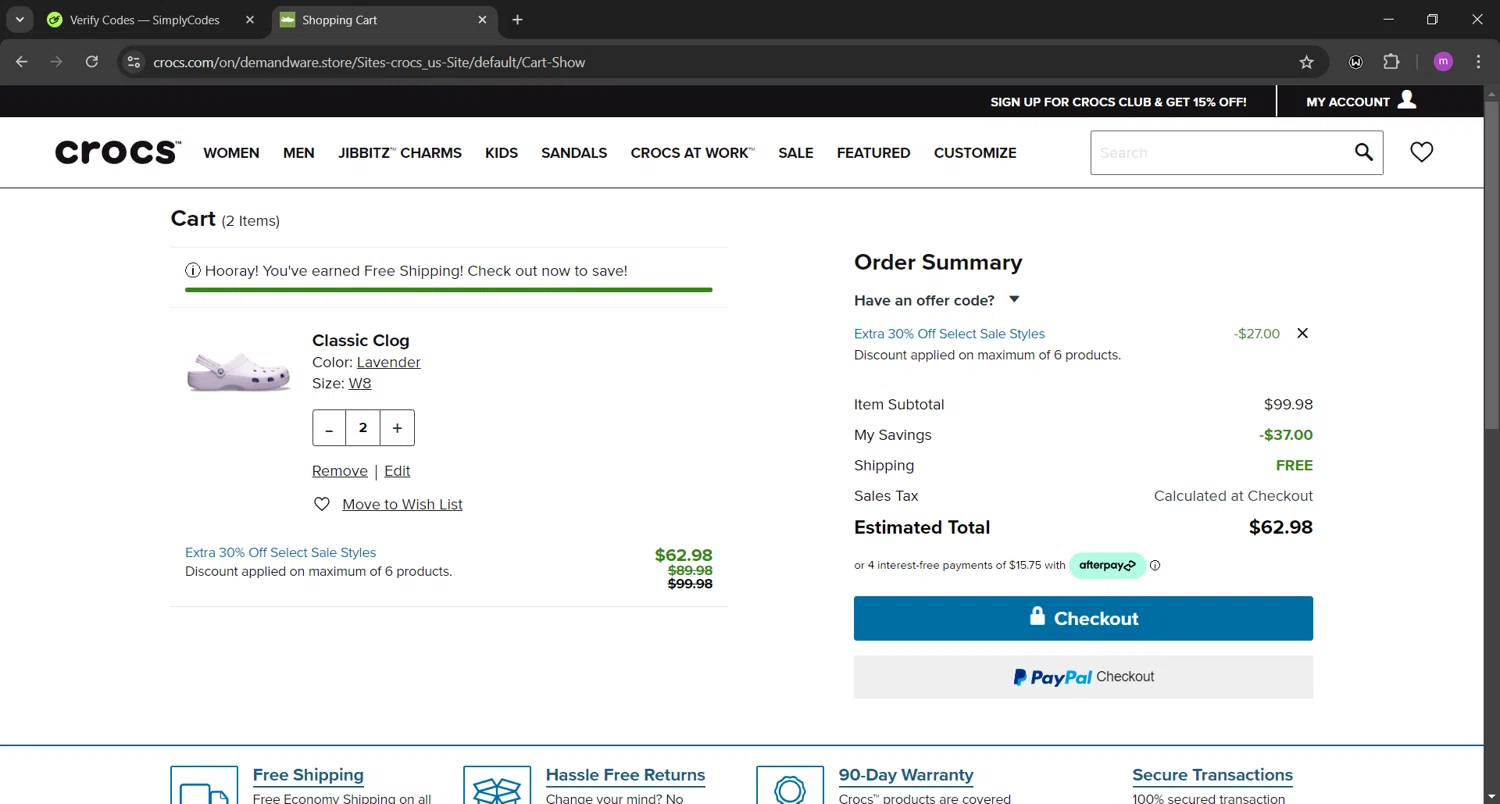Open the browser extensions puzzle icon

[x=1391, y=62]
